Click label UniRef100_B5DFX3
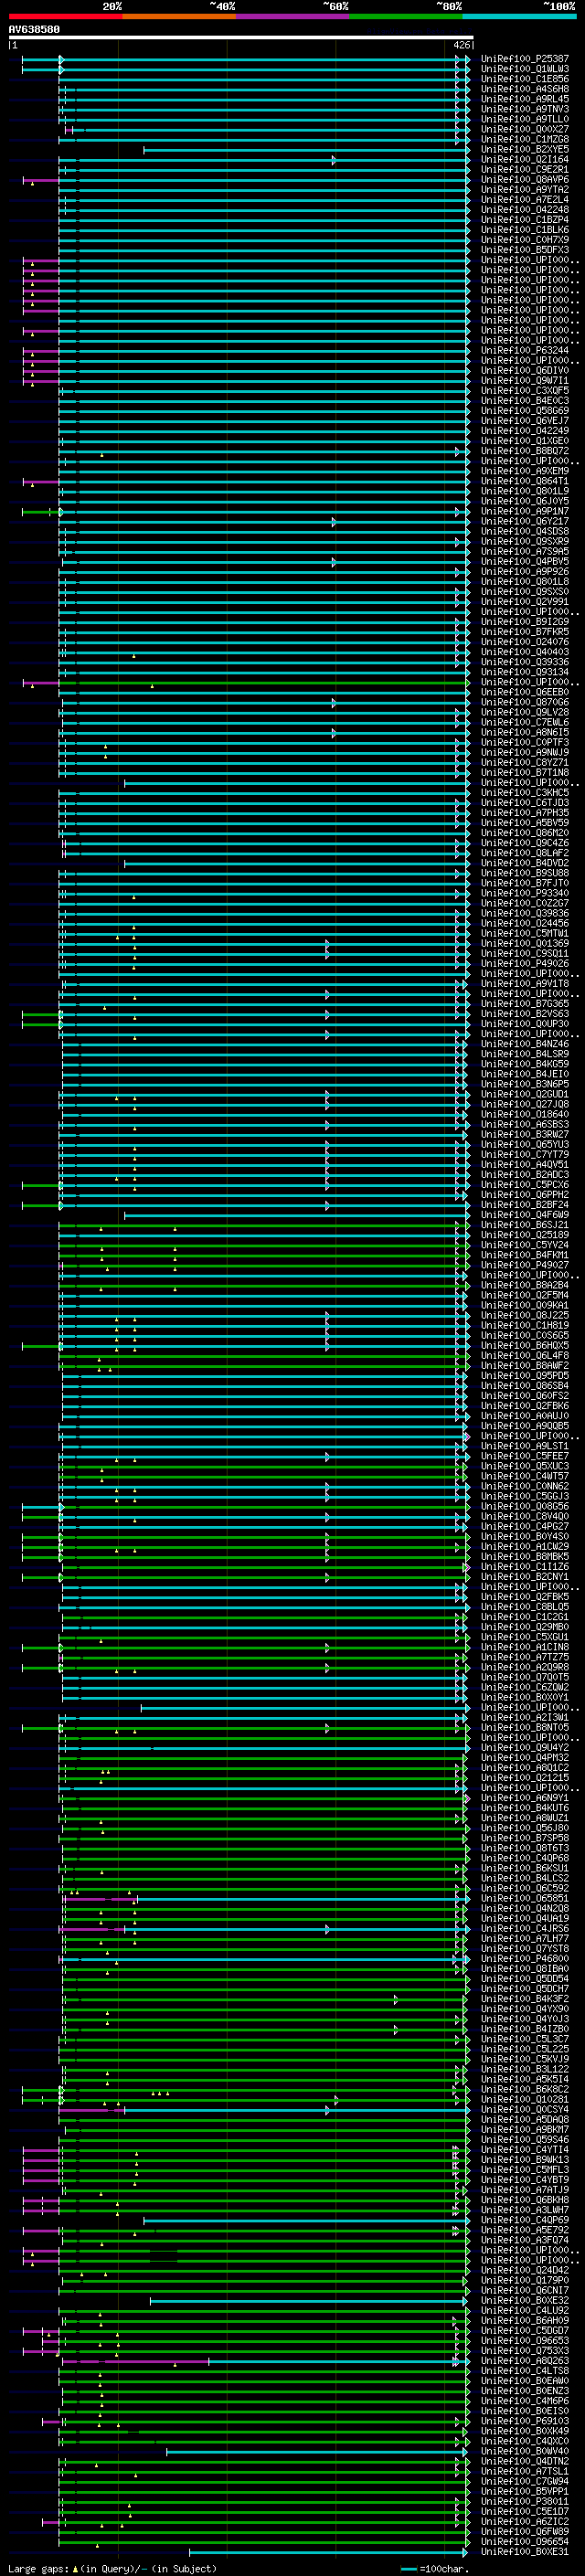 coord(524,250)
